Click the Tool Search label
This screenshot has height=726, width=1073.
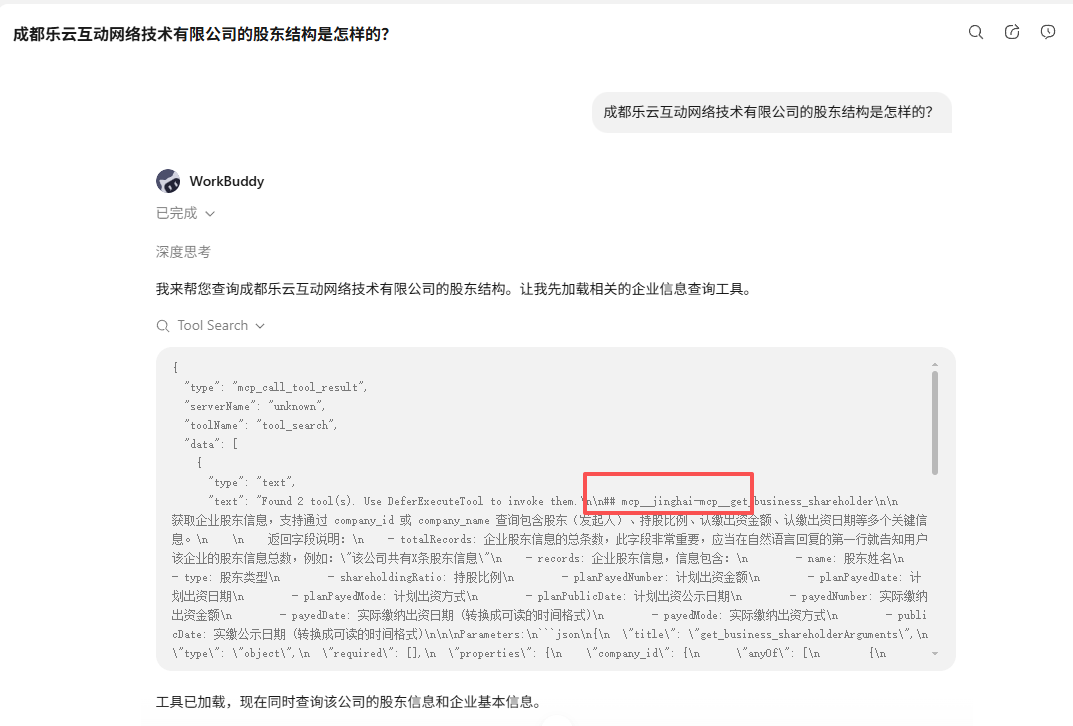pyautogui.click(x=213, y=326)
